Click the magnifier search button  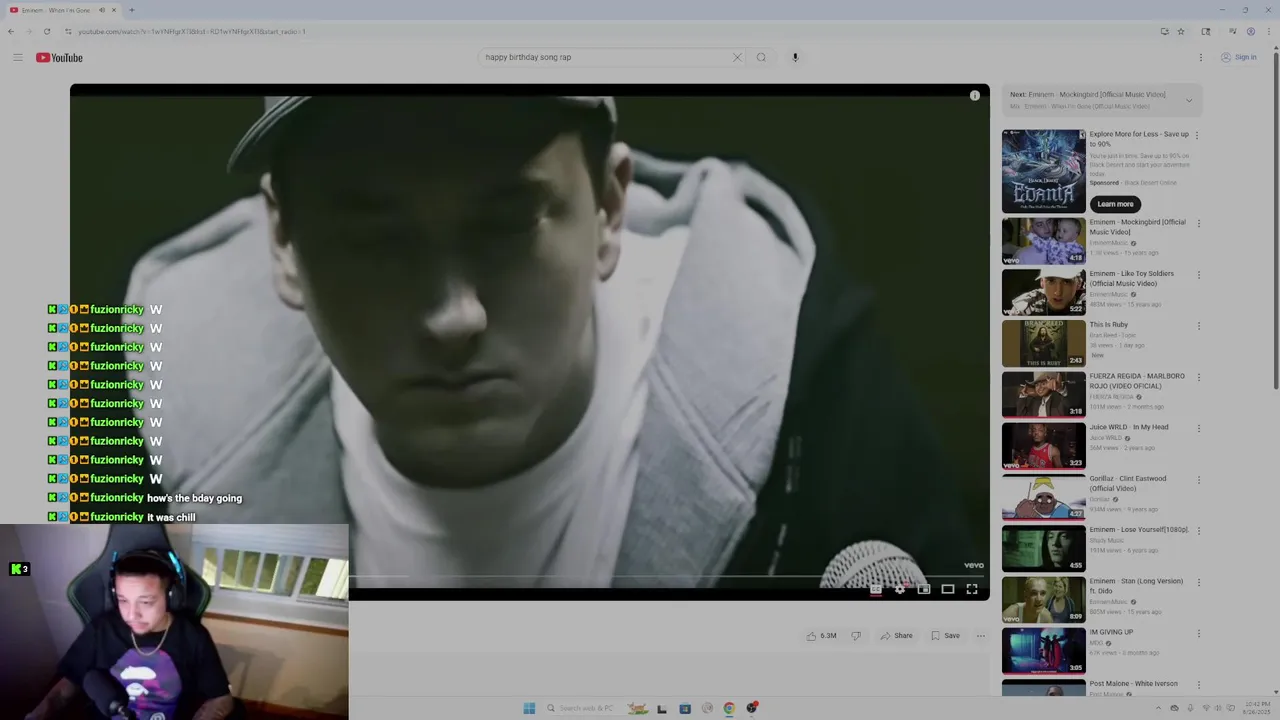click(x=761, y=57)
